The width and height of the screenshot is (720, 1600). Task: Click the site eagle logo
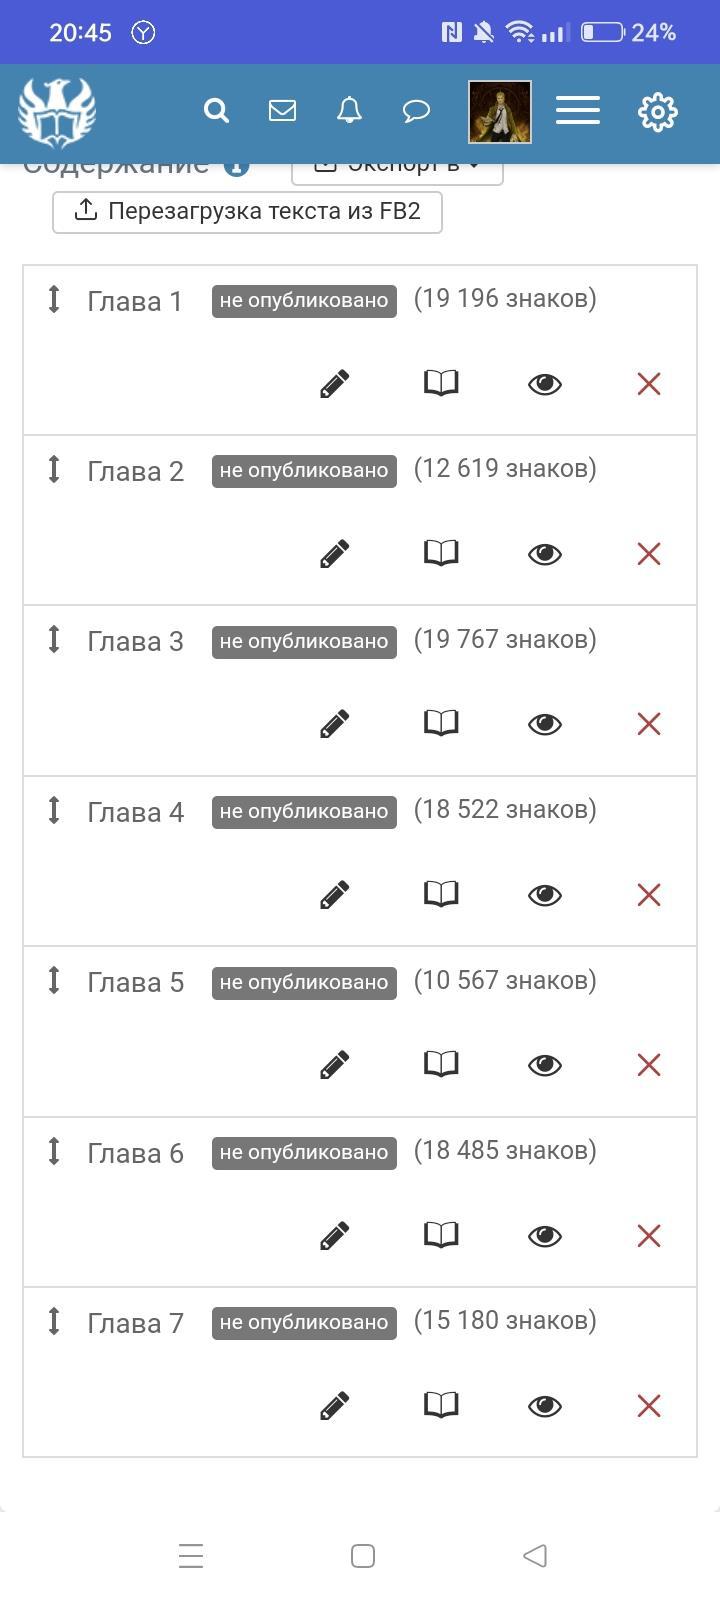(x=57, y=112)
